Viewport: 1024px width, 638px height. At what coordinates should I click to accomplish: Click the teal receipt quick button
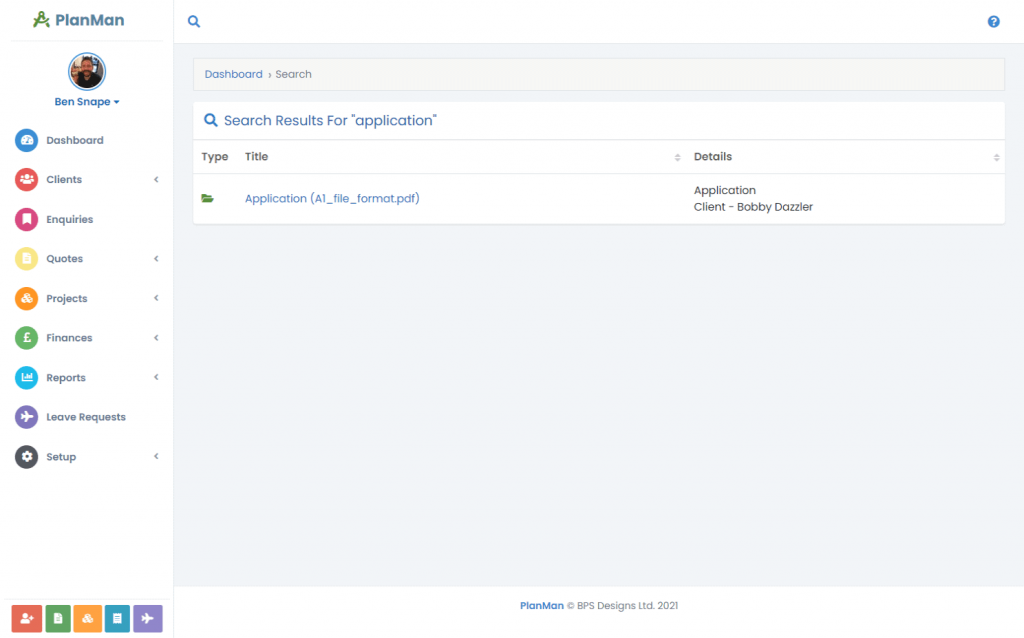(118, 618)
